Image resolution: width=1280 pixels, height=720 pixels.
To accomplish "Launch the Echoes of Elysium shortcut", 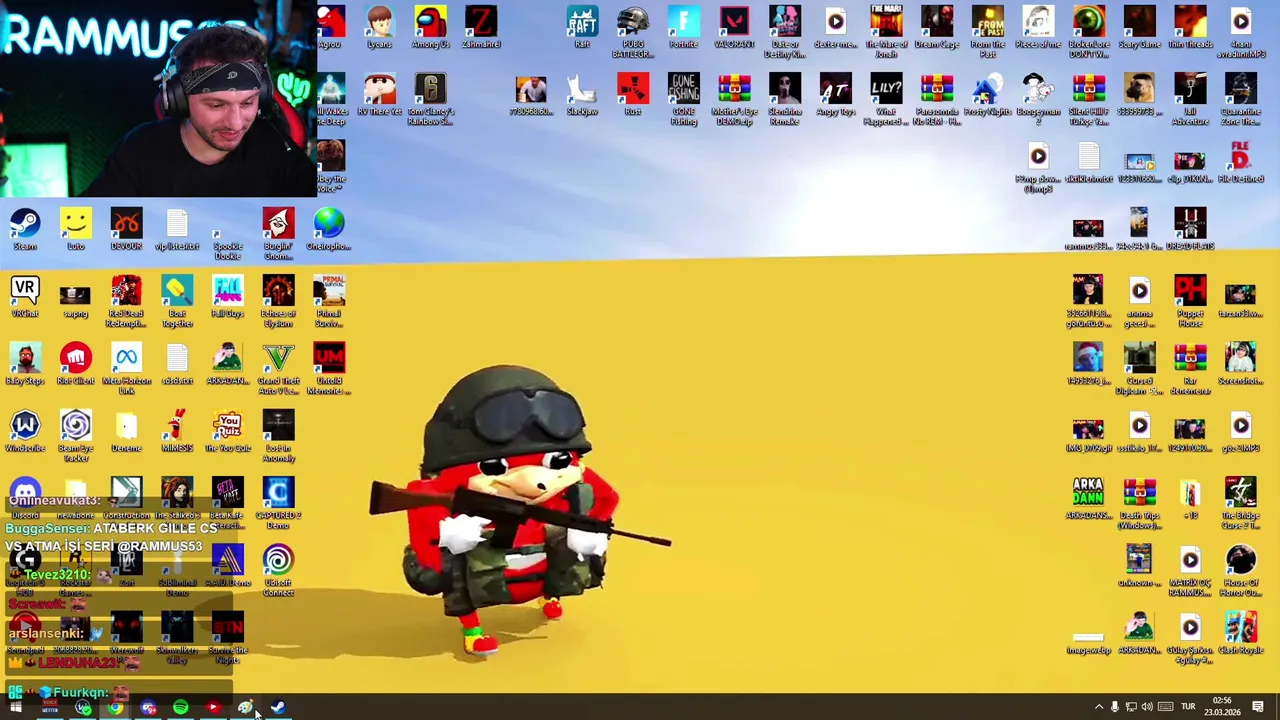I will (x=278, y=302).
